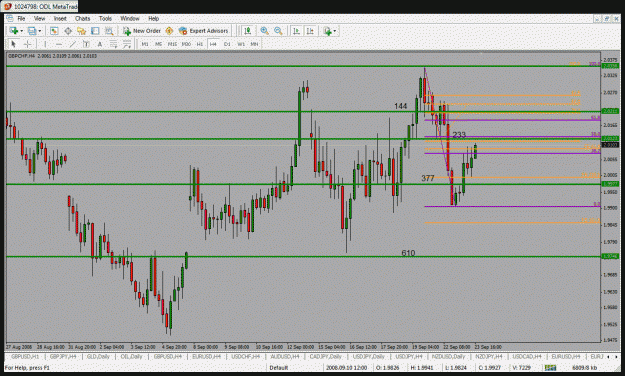625x376 pixels.
Task: Open the chart window system menu icon left of File
Action: [10, 18]
